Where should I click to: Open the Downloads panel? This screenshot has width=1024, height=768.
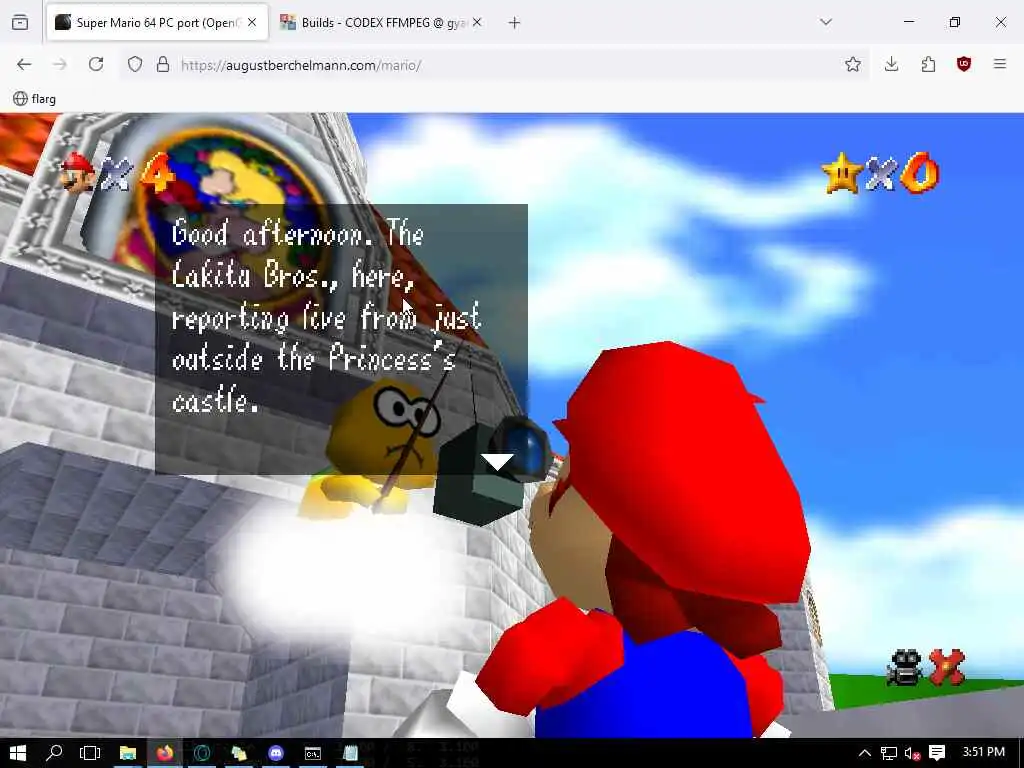click(x=891, y=65)
